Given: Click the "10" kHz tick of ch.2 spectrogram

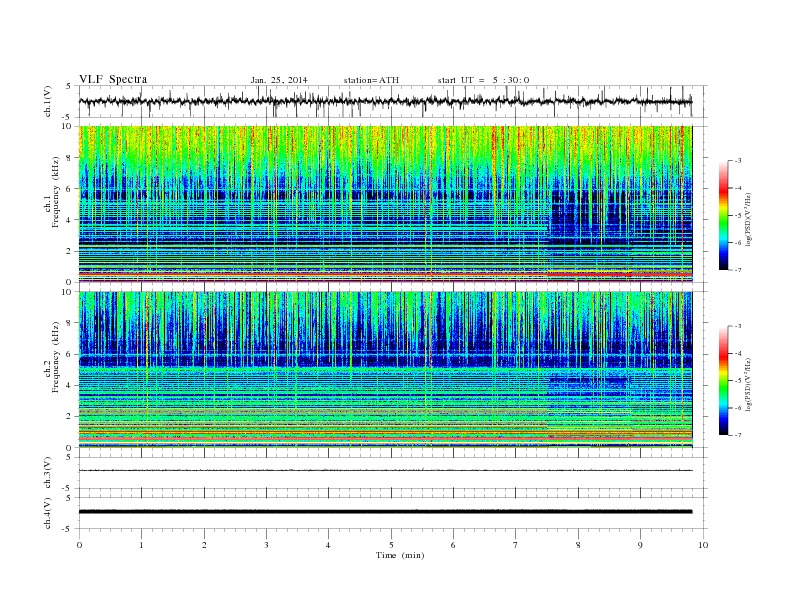Looking at the screenshot, I should 67,292.
